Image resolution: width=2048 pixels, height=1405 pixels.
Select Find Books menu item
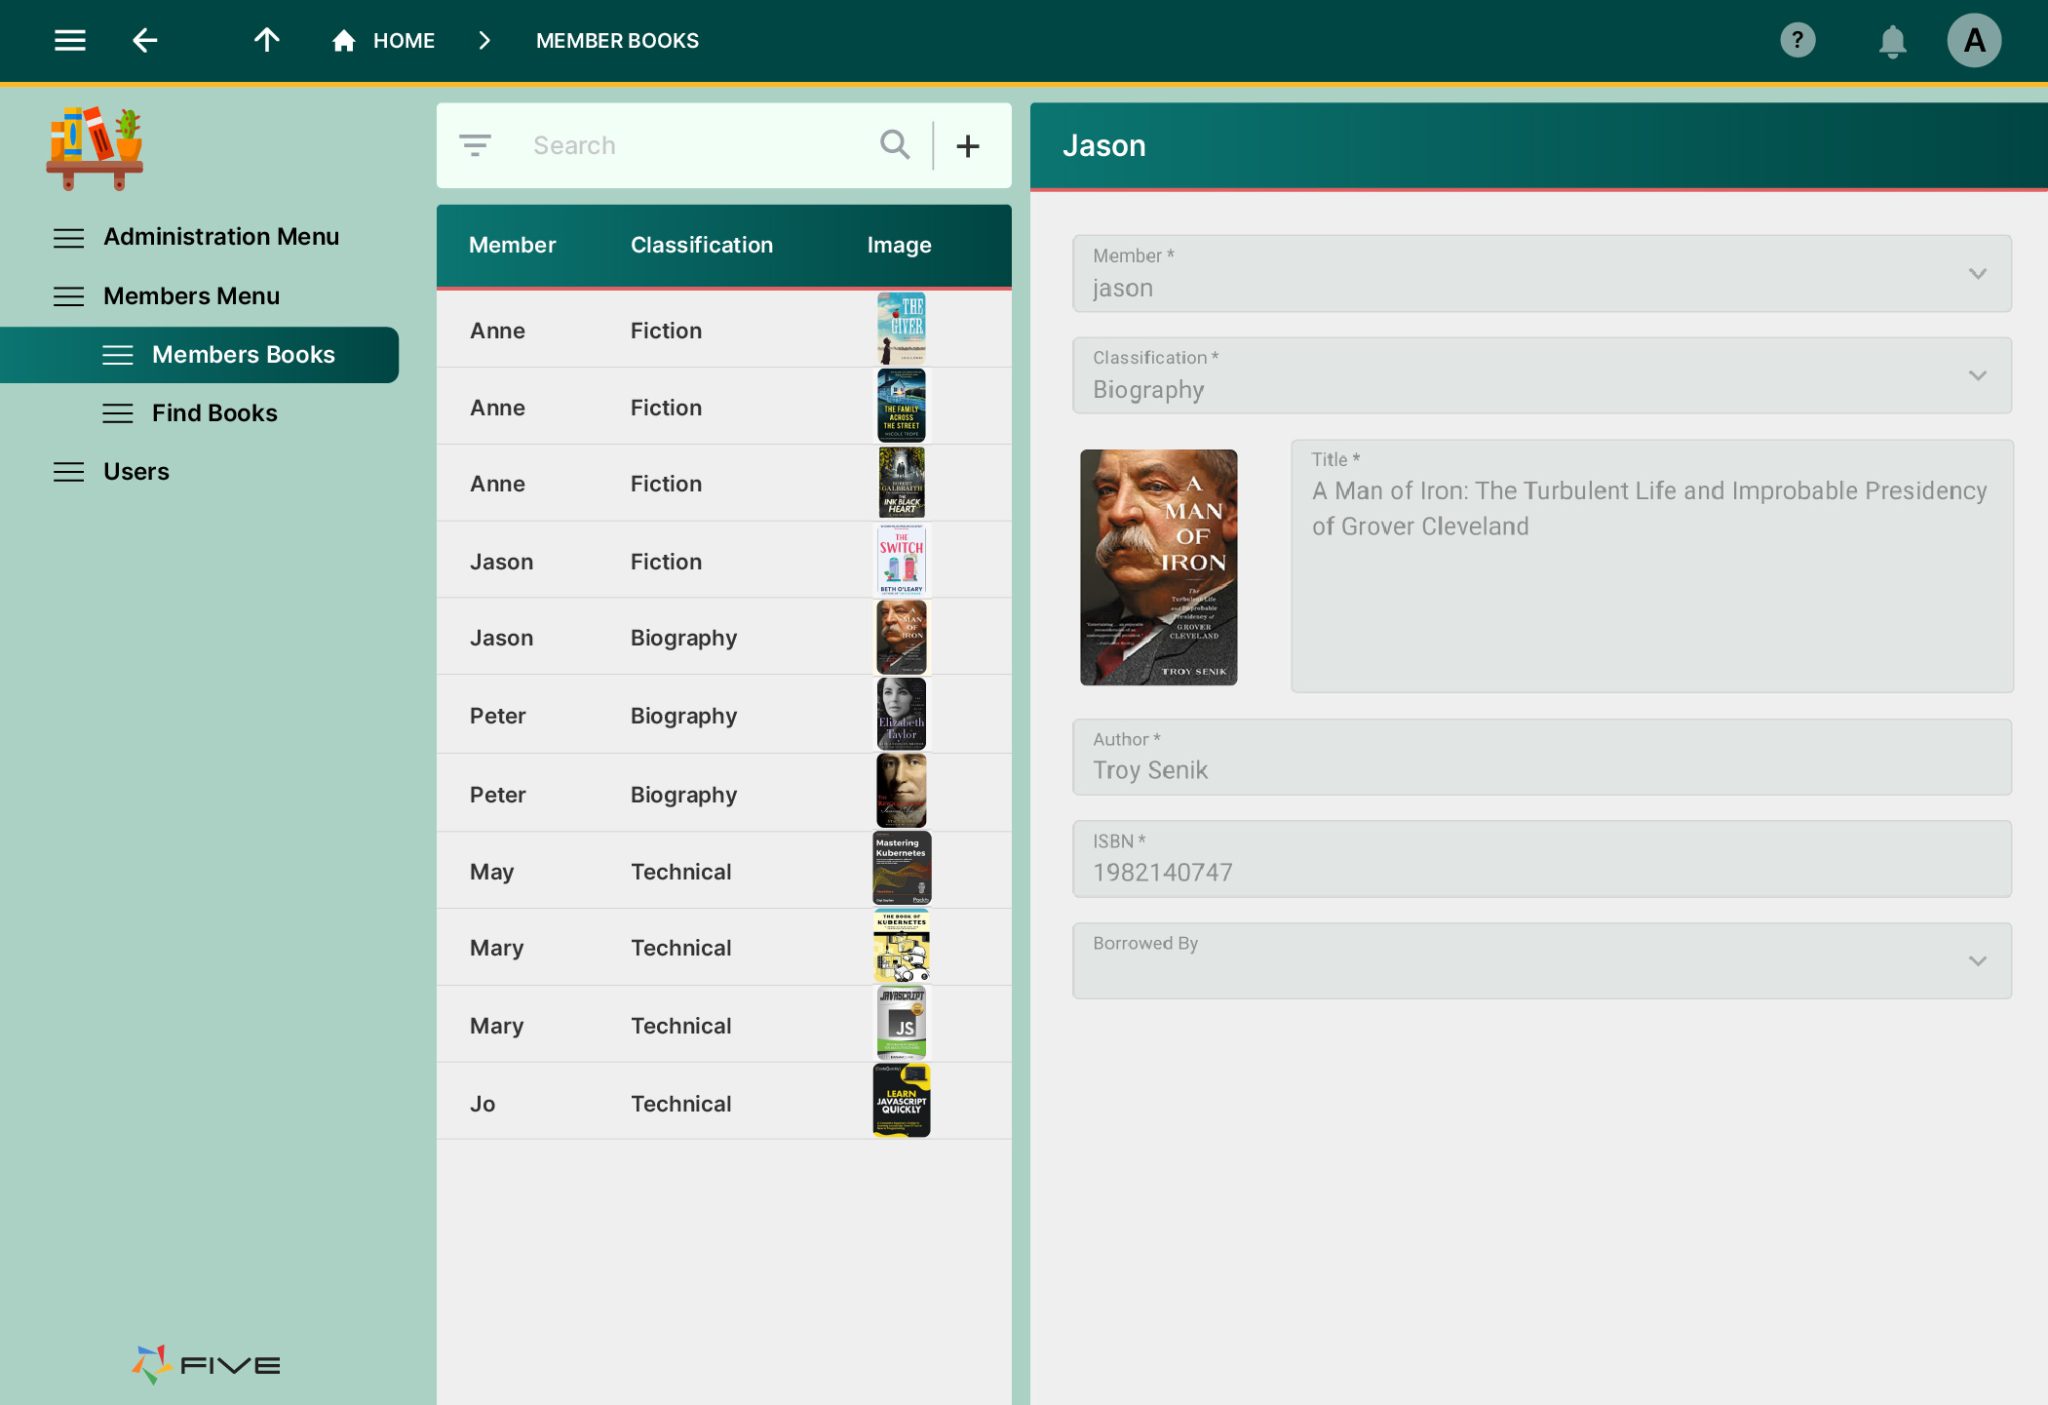point(214,413)
